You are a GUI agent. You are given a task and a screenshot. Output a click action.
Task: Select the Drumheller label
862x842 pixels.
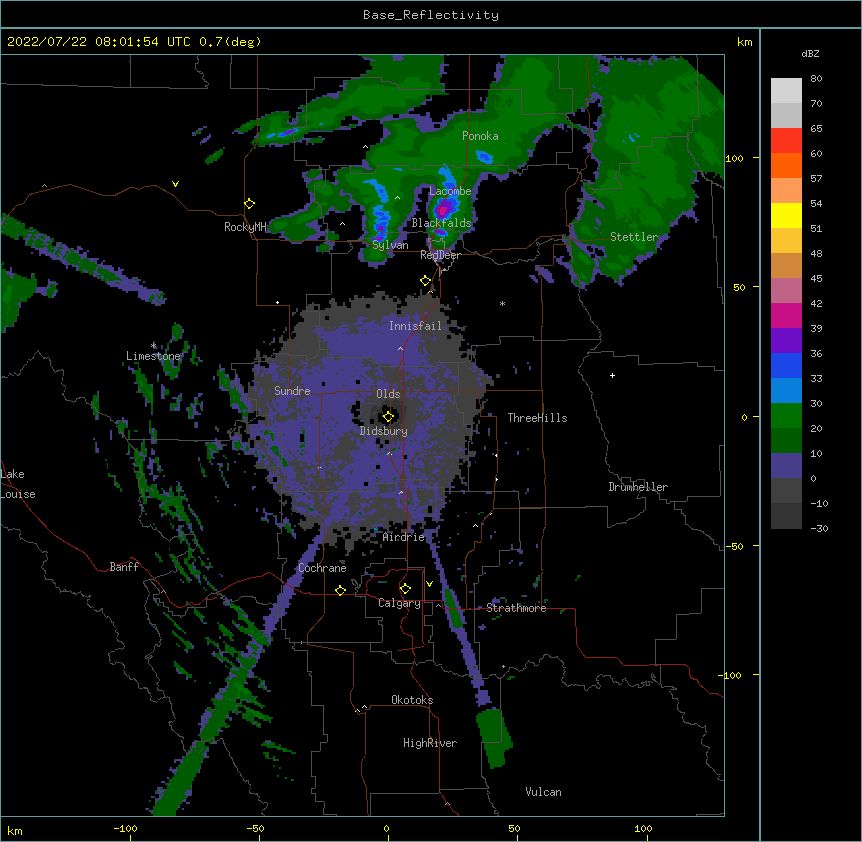click(638, 487)
